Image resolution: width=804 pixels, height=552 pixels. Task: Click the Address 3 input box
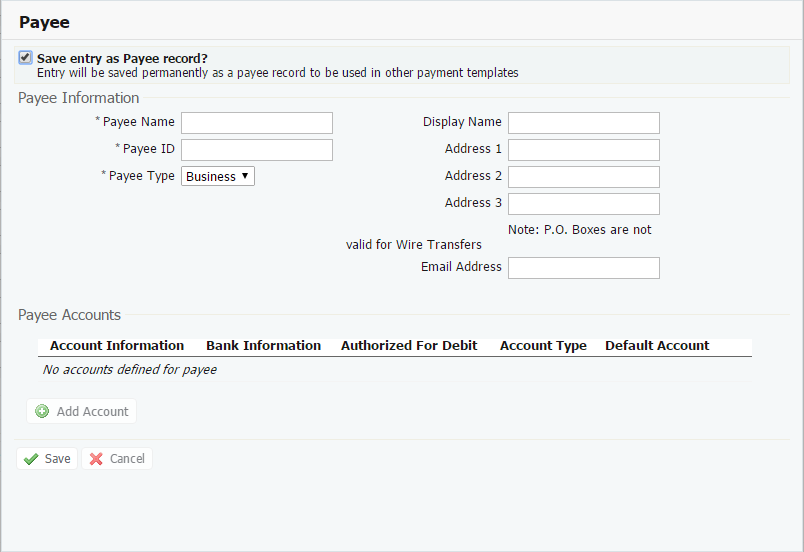pyautogui.click(x=583, y=204)
